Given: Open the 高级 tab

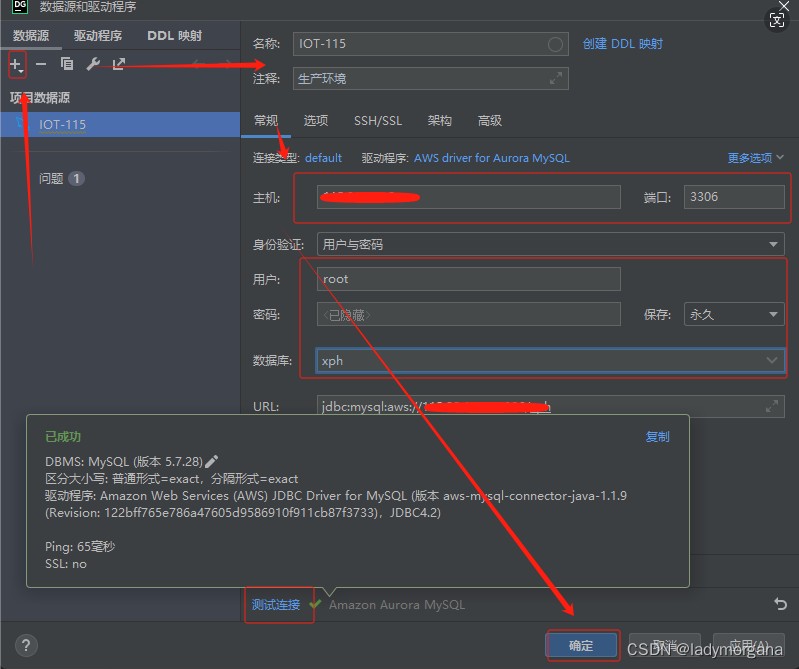Looking at the screenshot, I should tap(490, 121).
